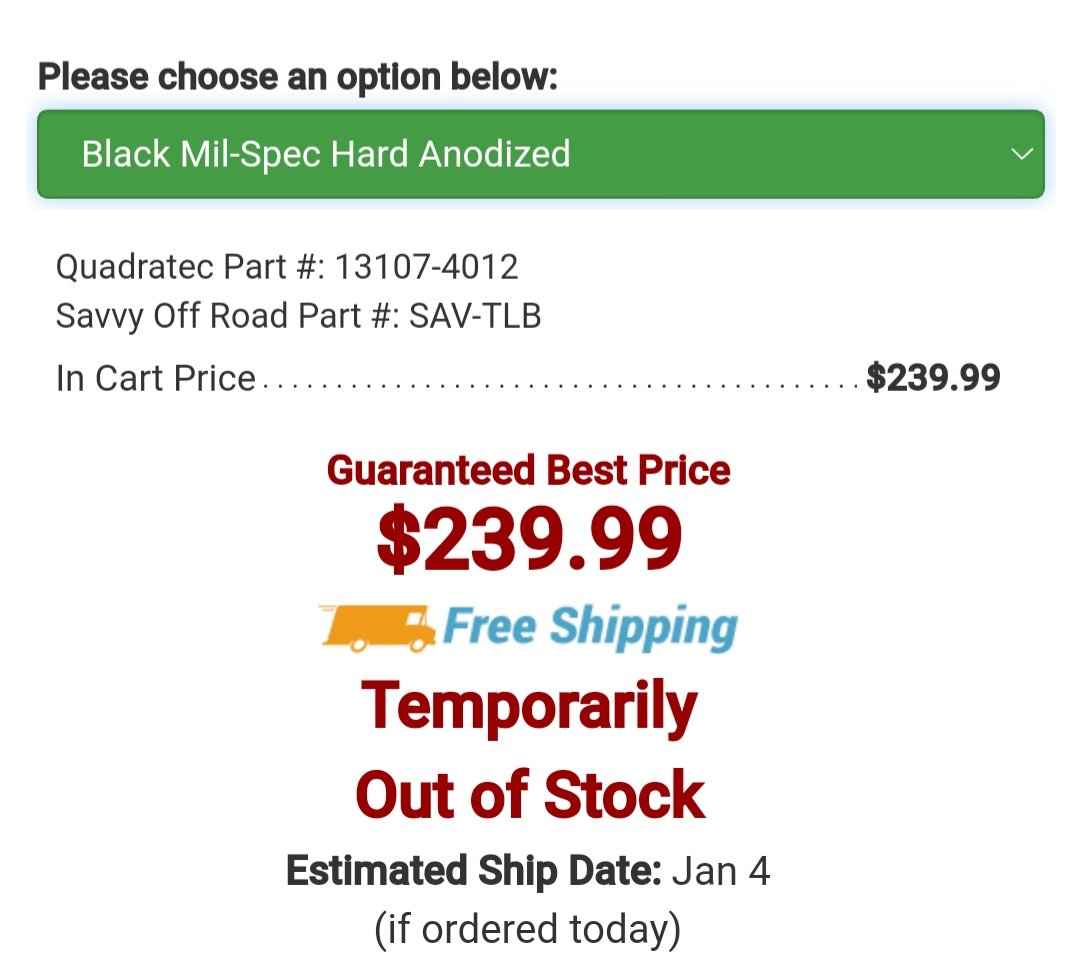Click the large red $239.99 price
Screen dimensions: 1078x964
(529, 539)
